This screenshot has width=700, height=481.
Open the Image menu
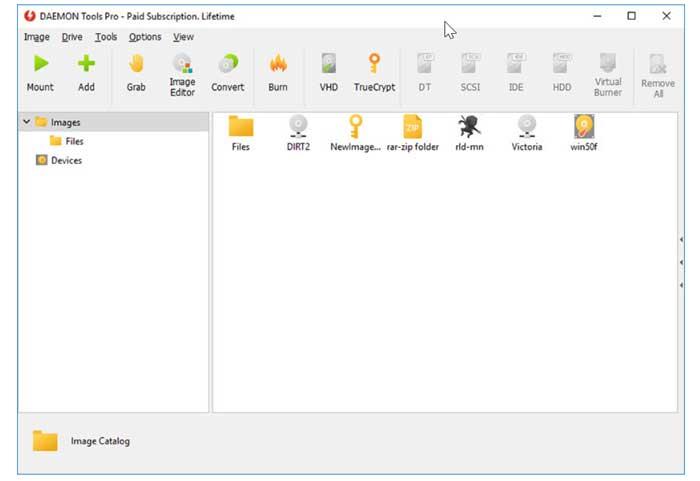pyautogui.click(x=37, y=37)
